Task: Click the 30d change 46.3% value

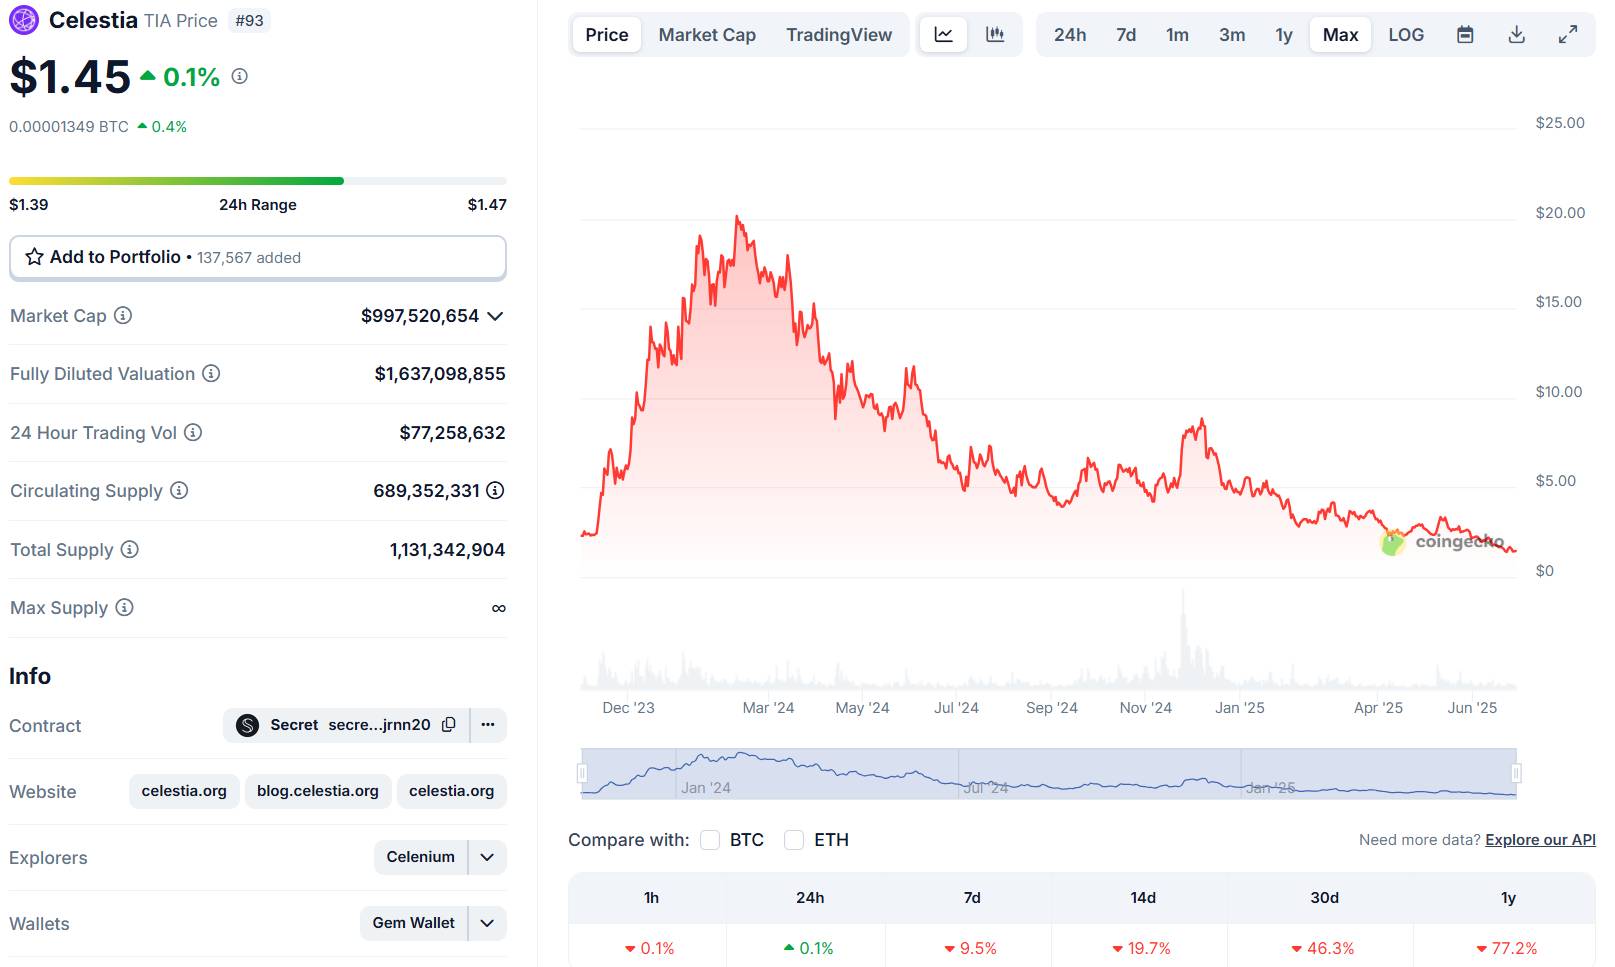Action: pyautogui.click(x=1323, y=948)
